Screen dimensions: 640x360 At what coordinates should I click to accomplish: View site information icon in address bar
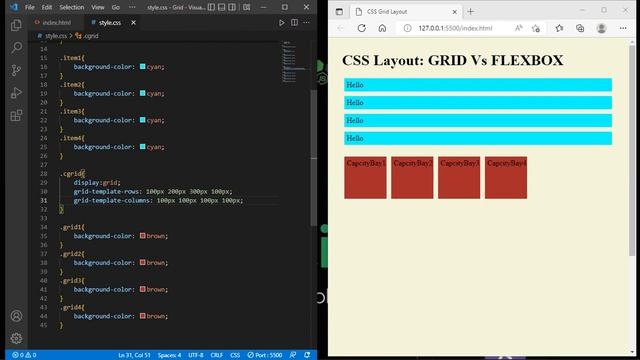click(407, 28)
